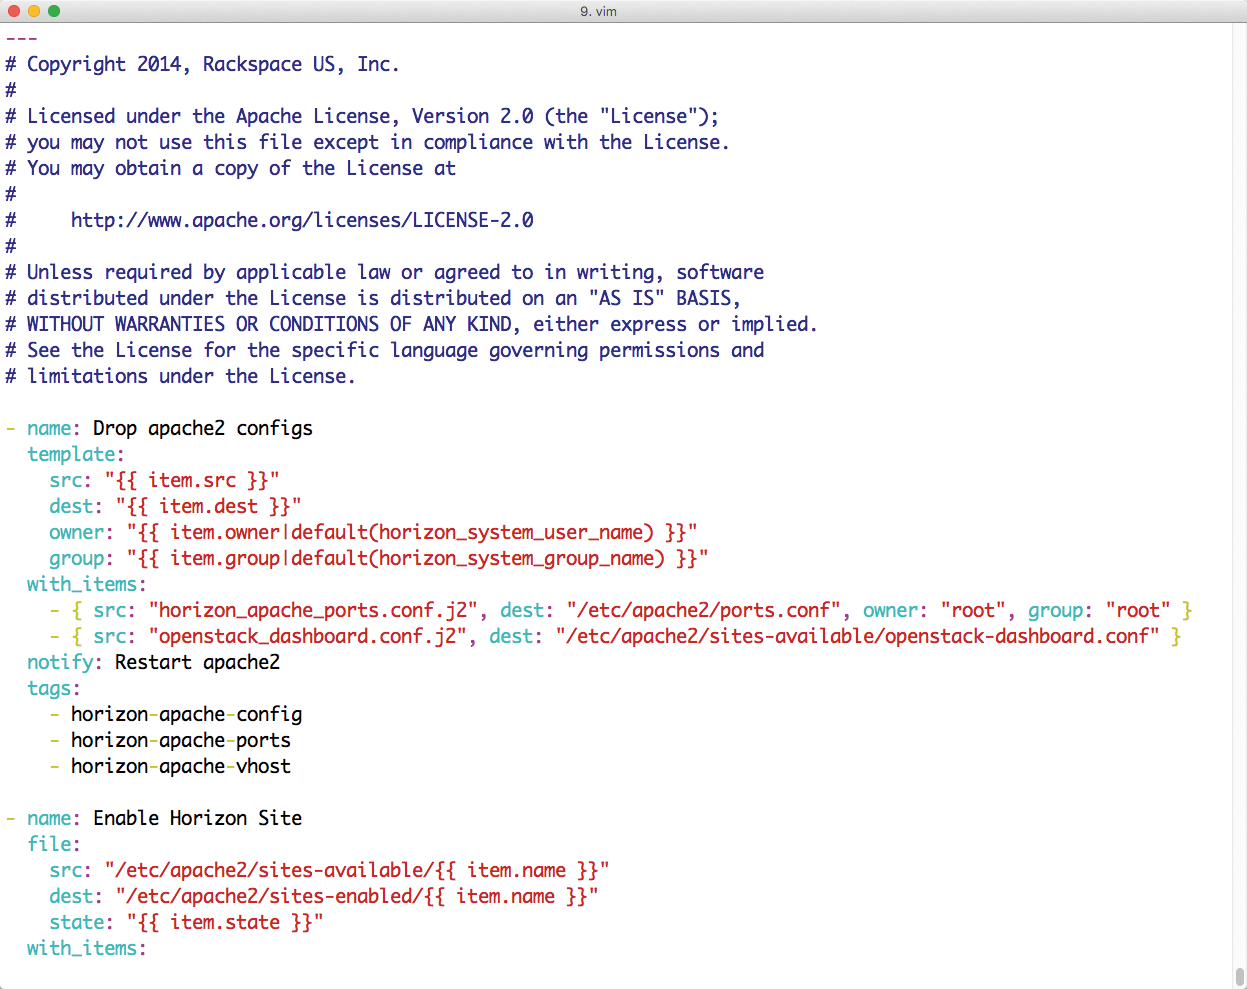Click "horizon_apache_ports.conf.j2" source string
The height and width of the screenshot is (989, 1247).
coord(313,610)
